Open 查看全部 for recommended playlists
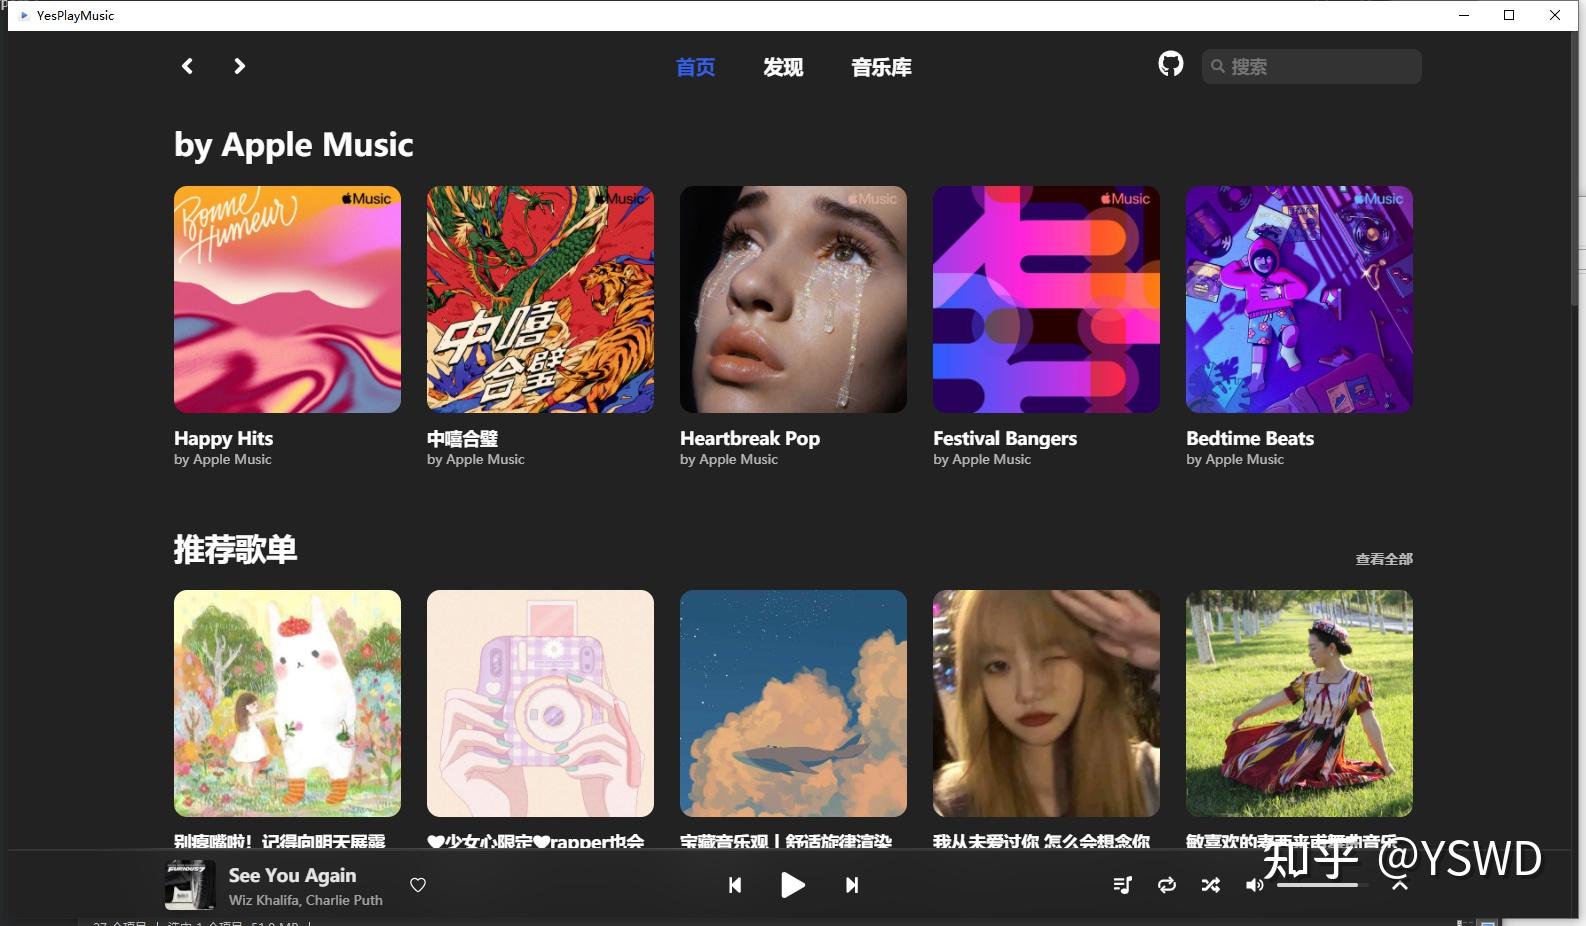Viewport: 1586px width, 926px height. 1384,559
